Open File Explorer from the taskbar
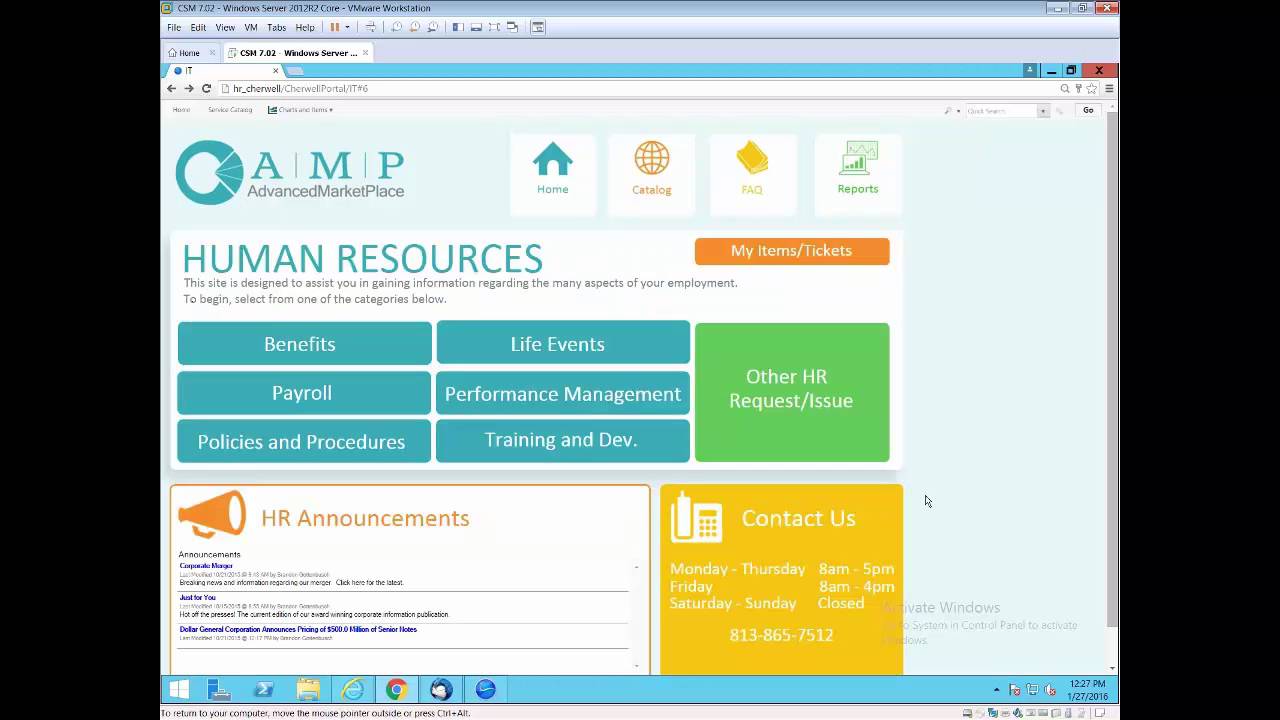 (x=308, y=689)
